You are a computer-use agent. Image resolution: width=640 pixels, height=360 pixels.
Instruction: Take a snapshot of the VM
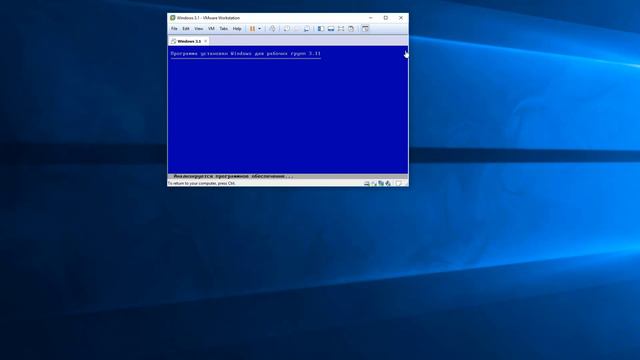pyautogui.click(x=287, y=29)
